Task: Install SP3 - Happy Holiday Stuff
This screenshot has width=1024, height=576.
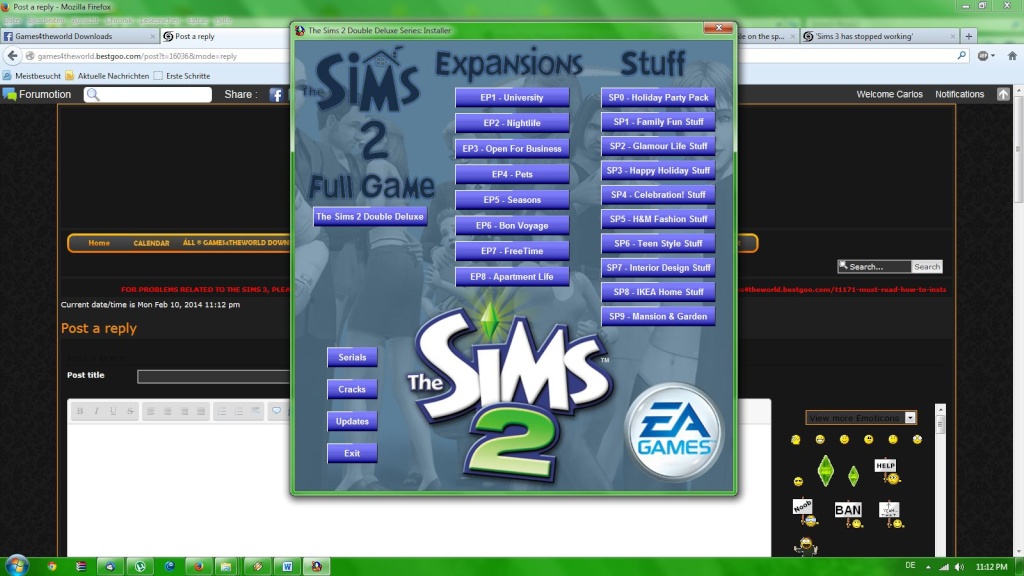Action: click(x=658, y=170)
